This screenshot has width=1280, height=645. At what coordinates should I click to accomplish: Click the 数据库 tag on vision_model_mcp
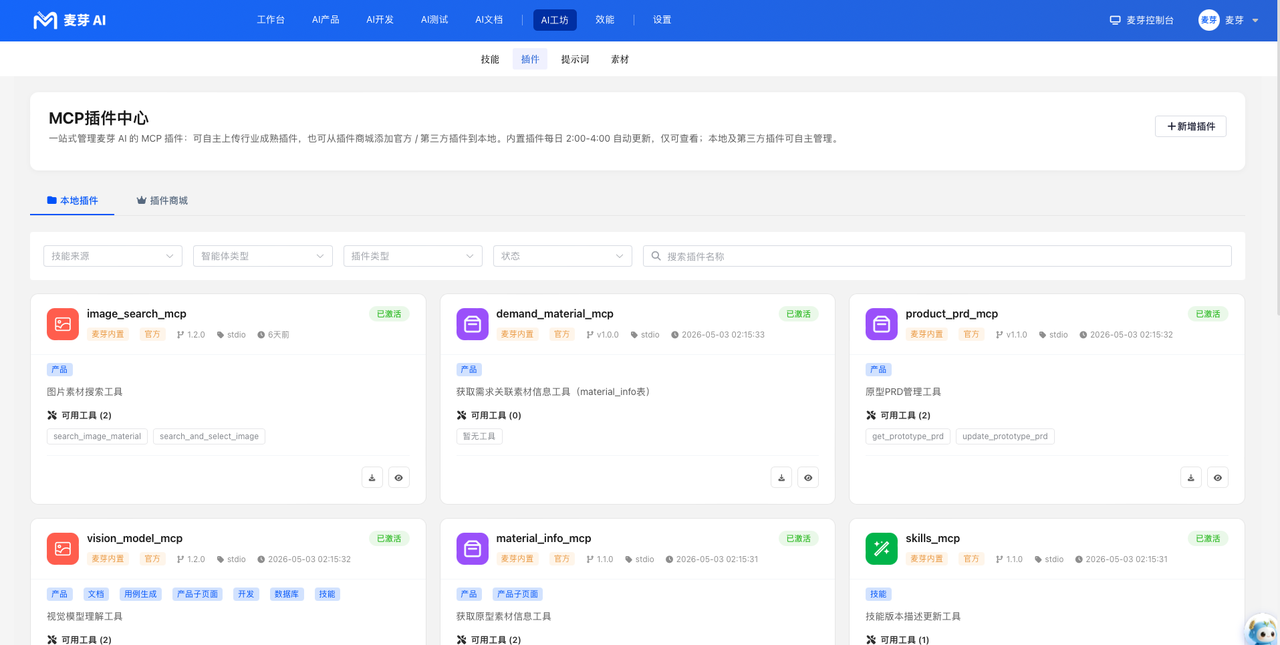click(x=286, y=594)
